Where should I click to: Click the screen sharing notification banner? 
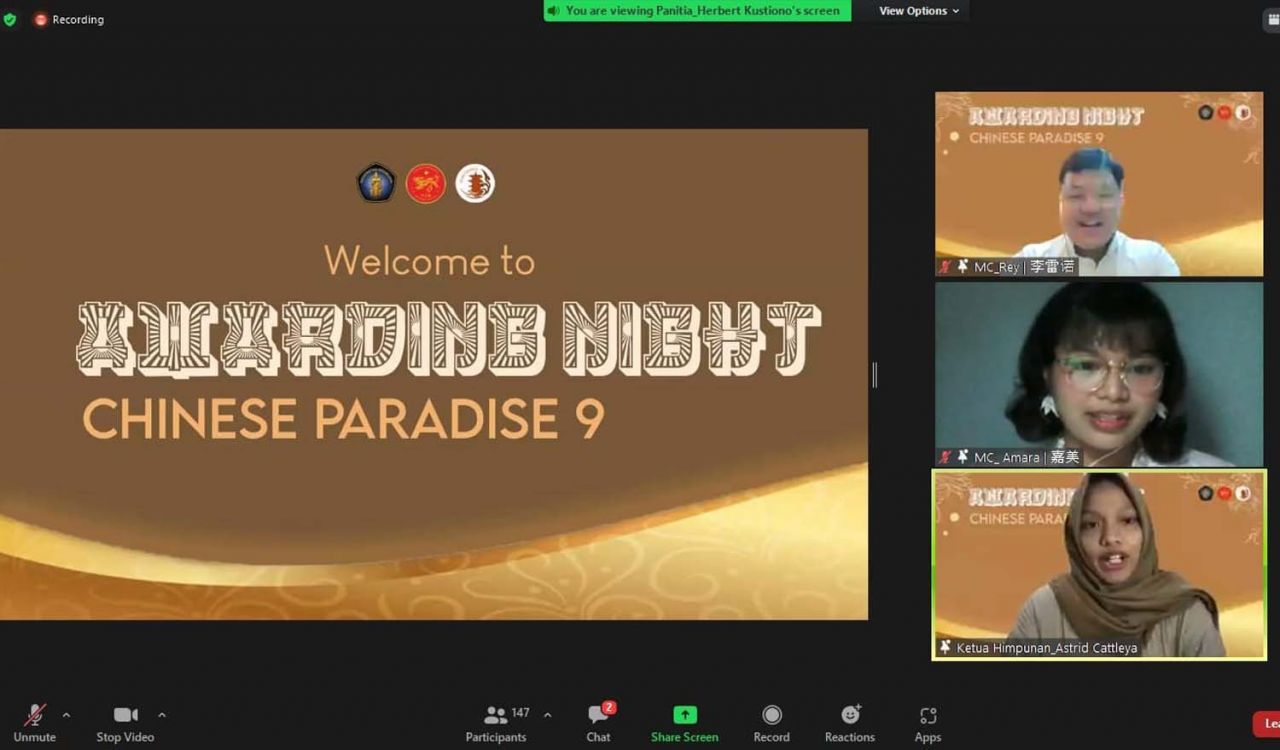tap(697, 11)
